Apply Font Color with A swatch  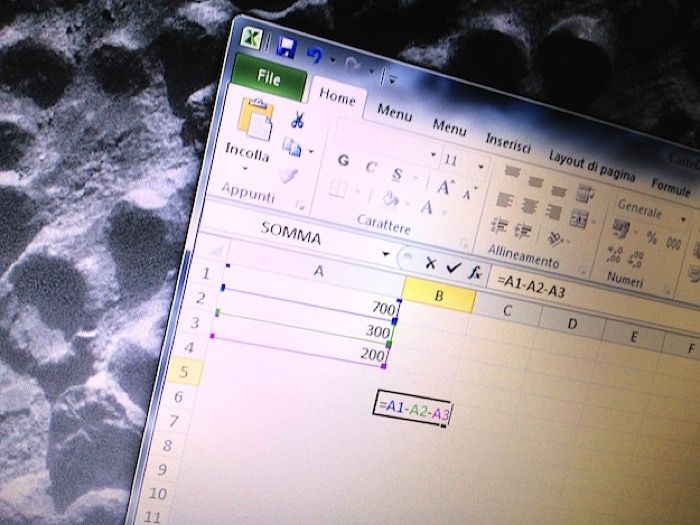(x=426, y=208)
